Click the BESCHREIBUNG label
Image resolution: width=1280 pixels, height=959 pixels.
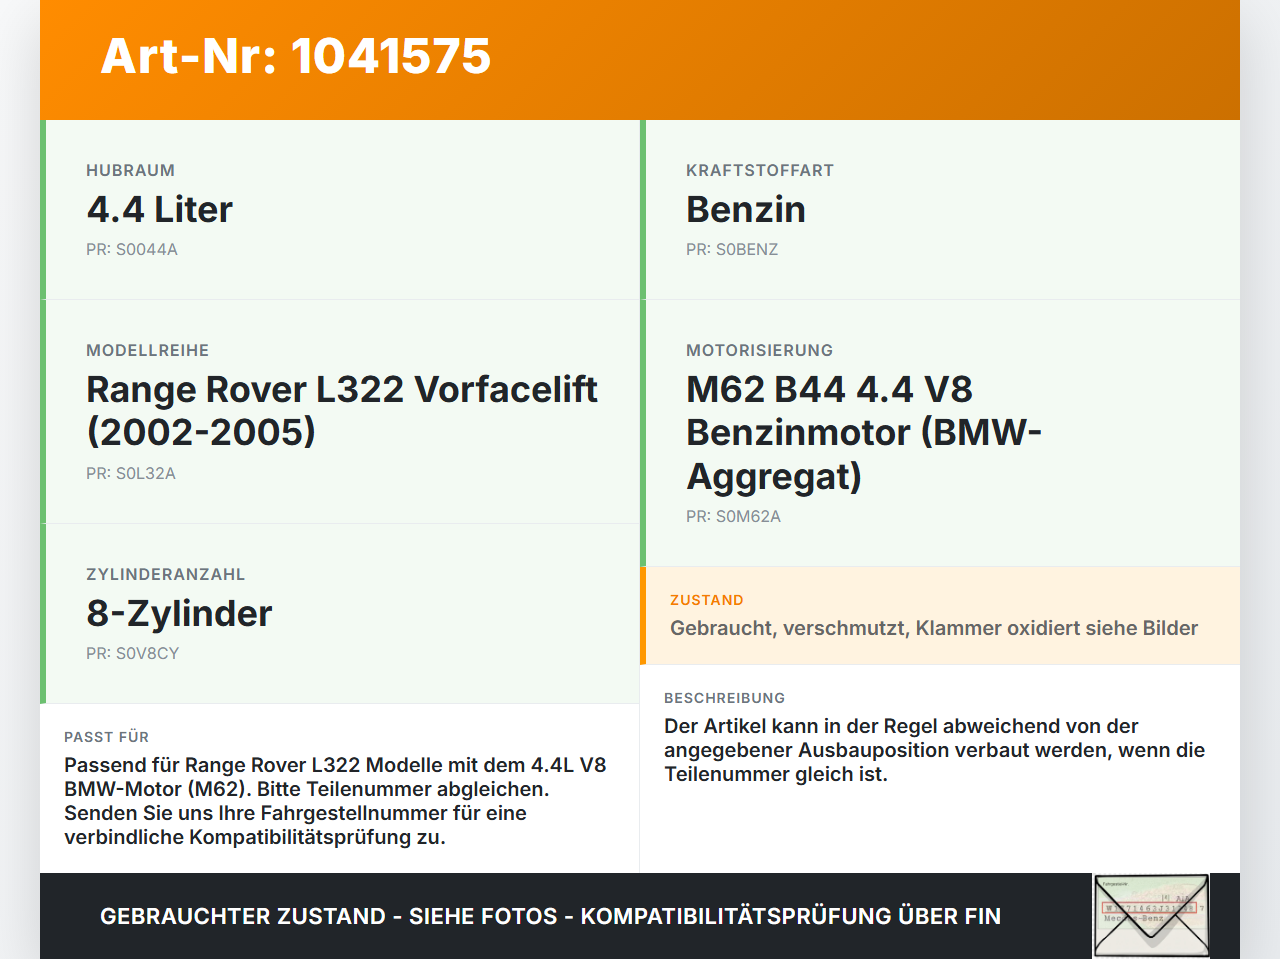[725, 698]
